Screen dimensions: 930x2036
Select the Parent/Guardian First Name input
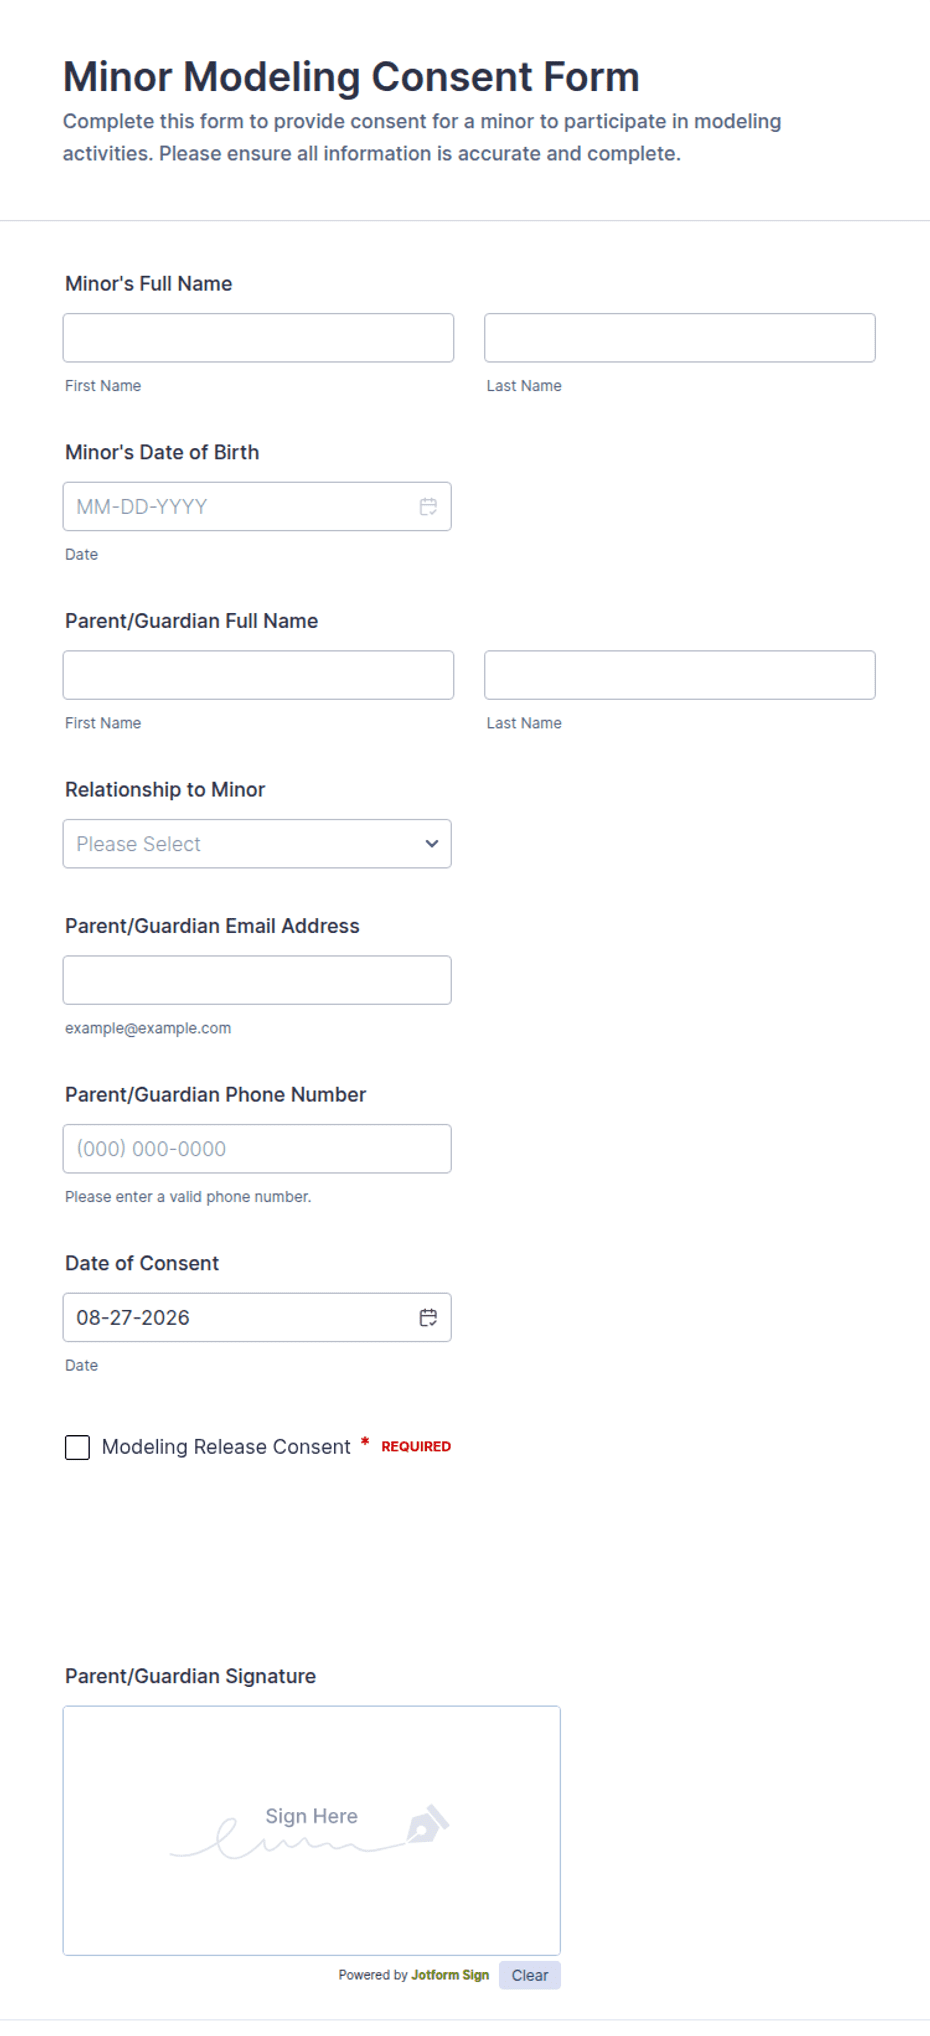point(258,675)
